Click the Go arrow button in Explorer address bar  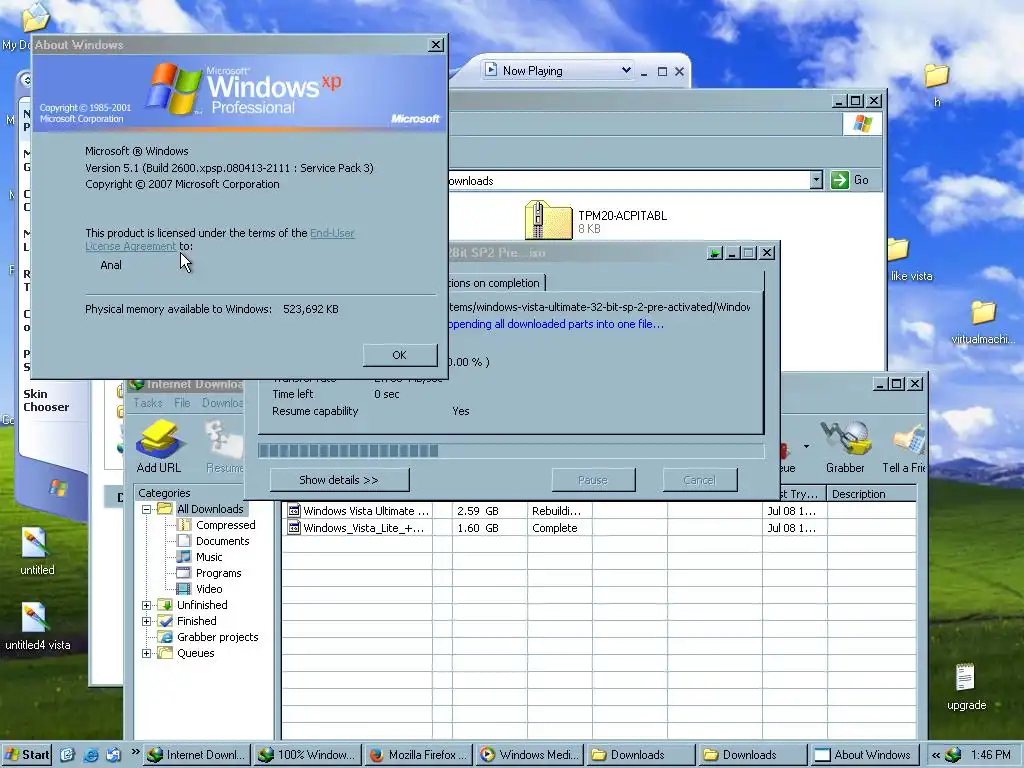[x=839, y=180]
